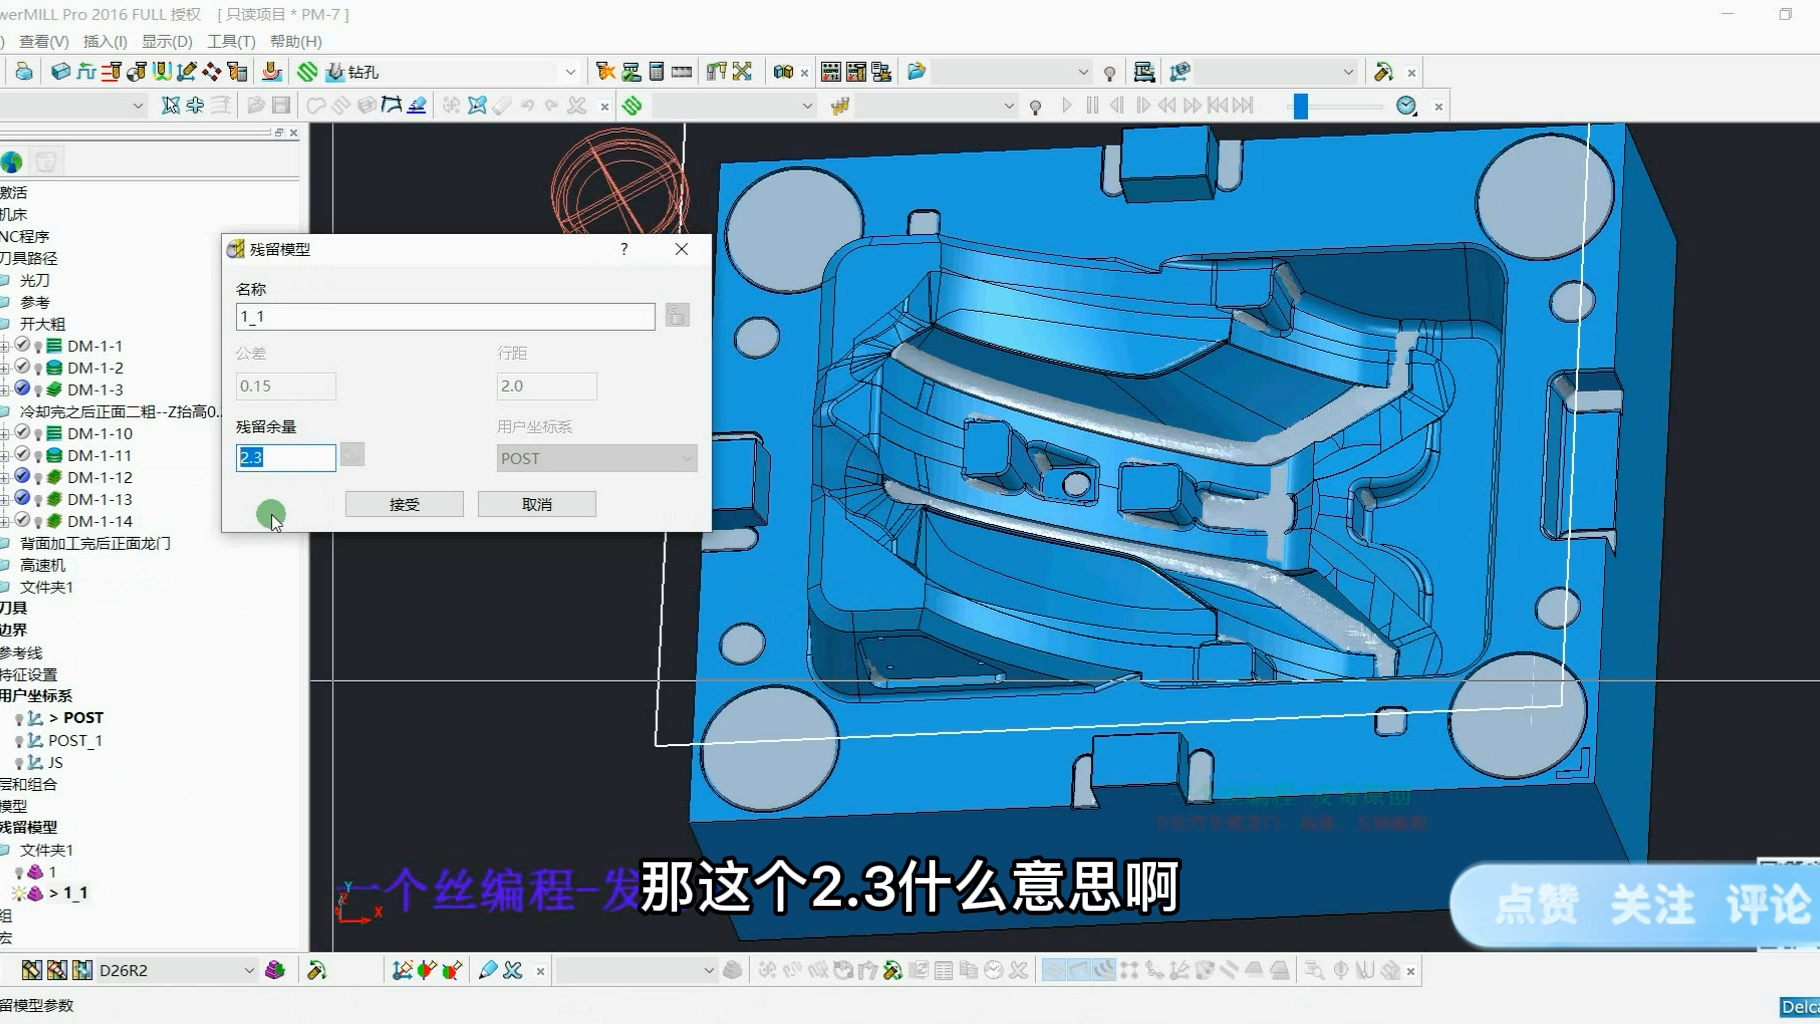The width and height of the screenshot is (1820, 1024).
Task: Click the ViewMill yellow tools icon
Action: pos(840,105)
